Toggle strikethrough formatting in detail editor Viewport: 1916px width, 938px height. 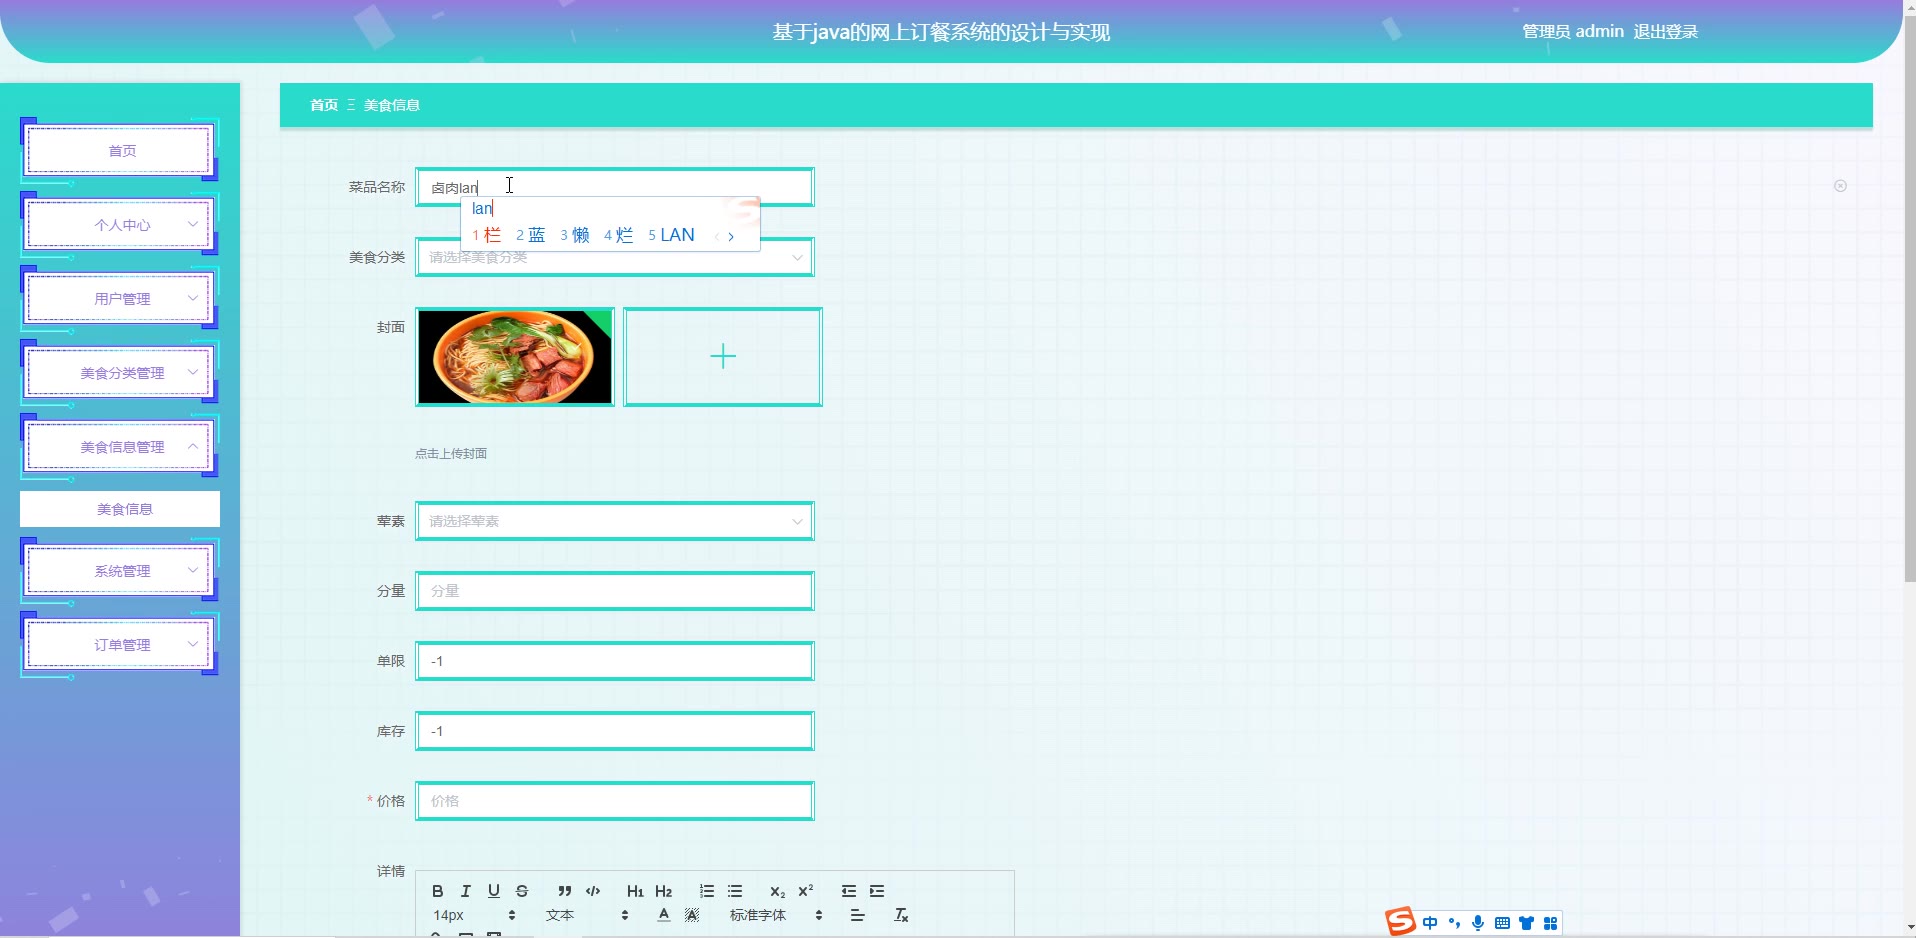521,891
